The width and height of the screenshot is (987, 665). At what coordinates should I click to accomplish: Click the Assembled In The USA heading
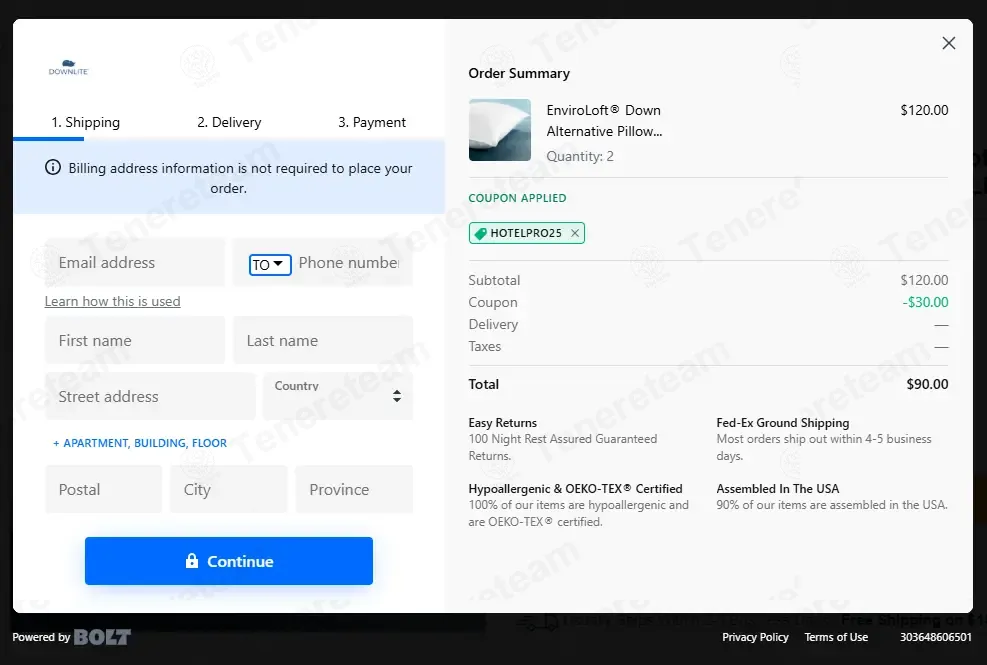[778, 489]
